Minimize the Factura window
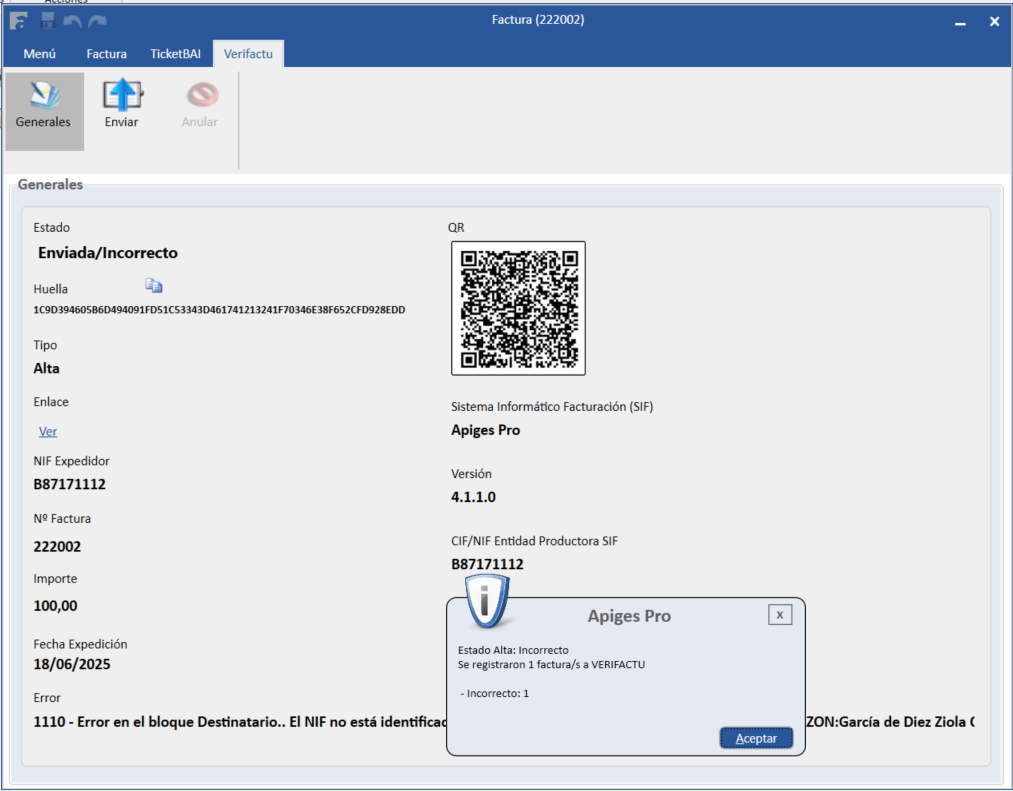Image resolution: width=1013 pixels, height=791 pixels. 960,23
